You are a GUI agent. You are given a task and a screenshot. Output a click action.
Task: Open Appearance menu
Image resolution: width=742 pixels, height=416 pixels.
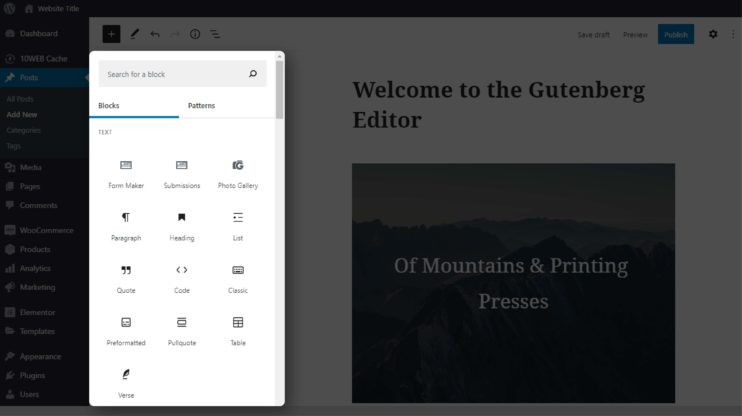click(x=44, y=356)
